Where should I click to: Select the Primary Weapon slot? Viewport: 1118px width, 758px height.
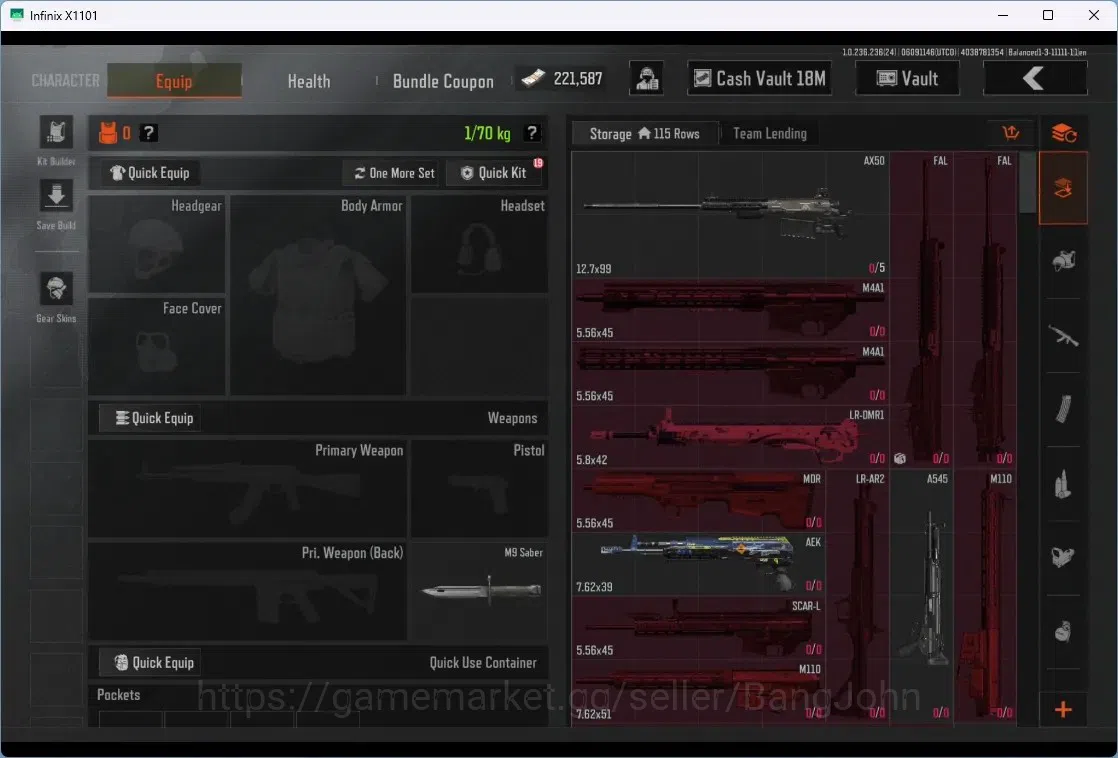(247, 488)
